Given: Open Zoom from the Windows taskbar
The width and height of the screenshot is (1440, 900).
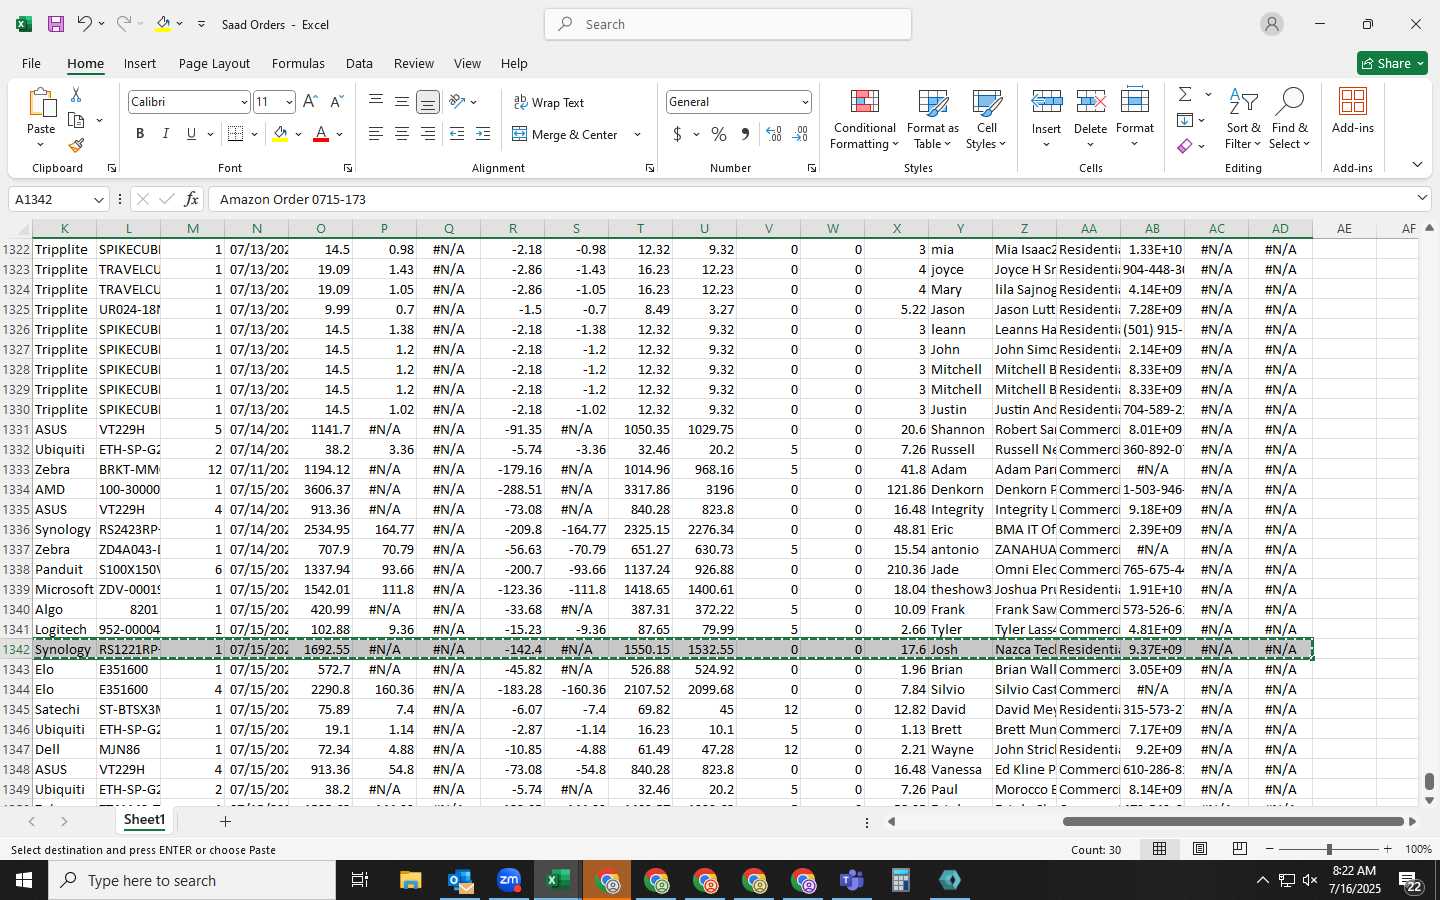Looking at the screenshot, I should 509,880.
